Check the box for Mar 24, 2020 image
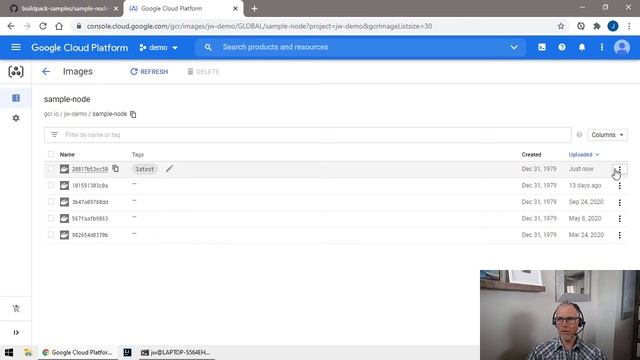This screenshot has height=360, width=640. coord(51,235)
